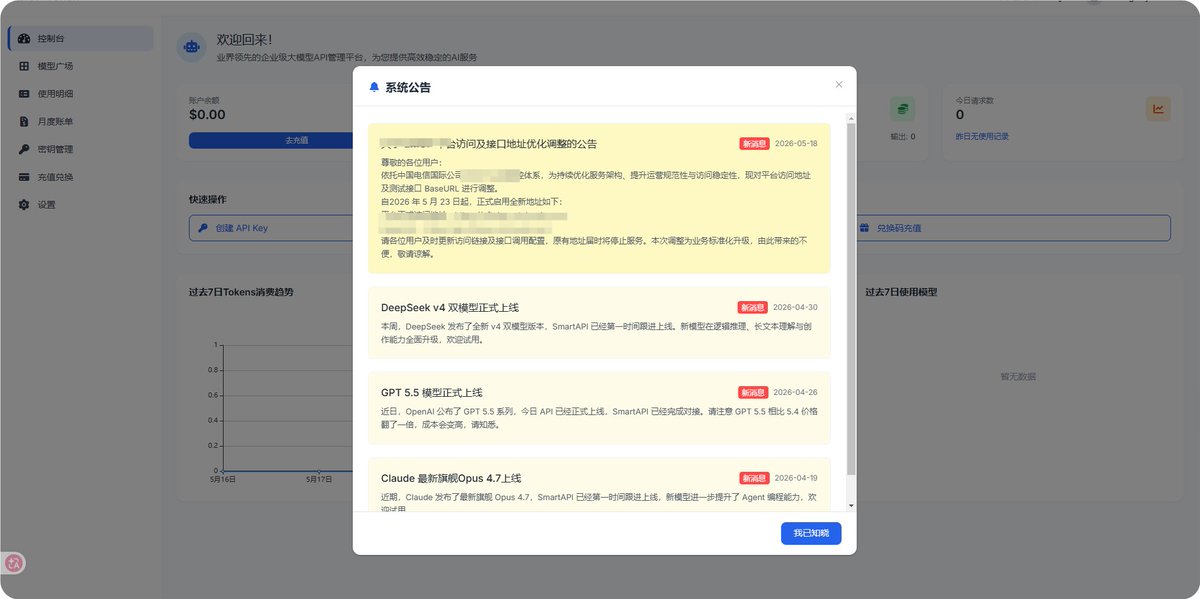The image size is (1200, 599).
Task: Click the bell icon next to 系统公告
Action: coord(374,87)
